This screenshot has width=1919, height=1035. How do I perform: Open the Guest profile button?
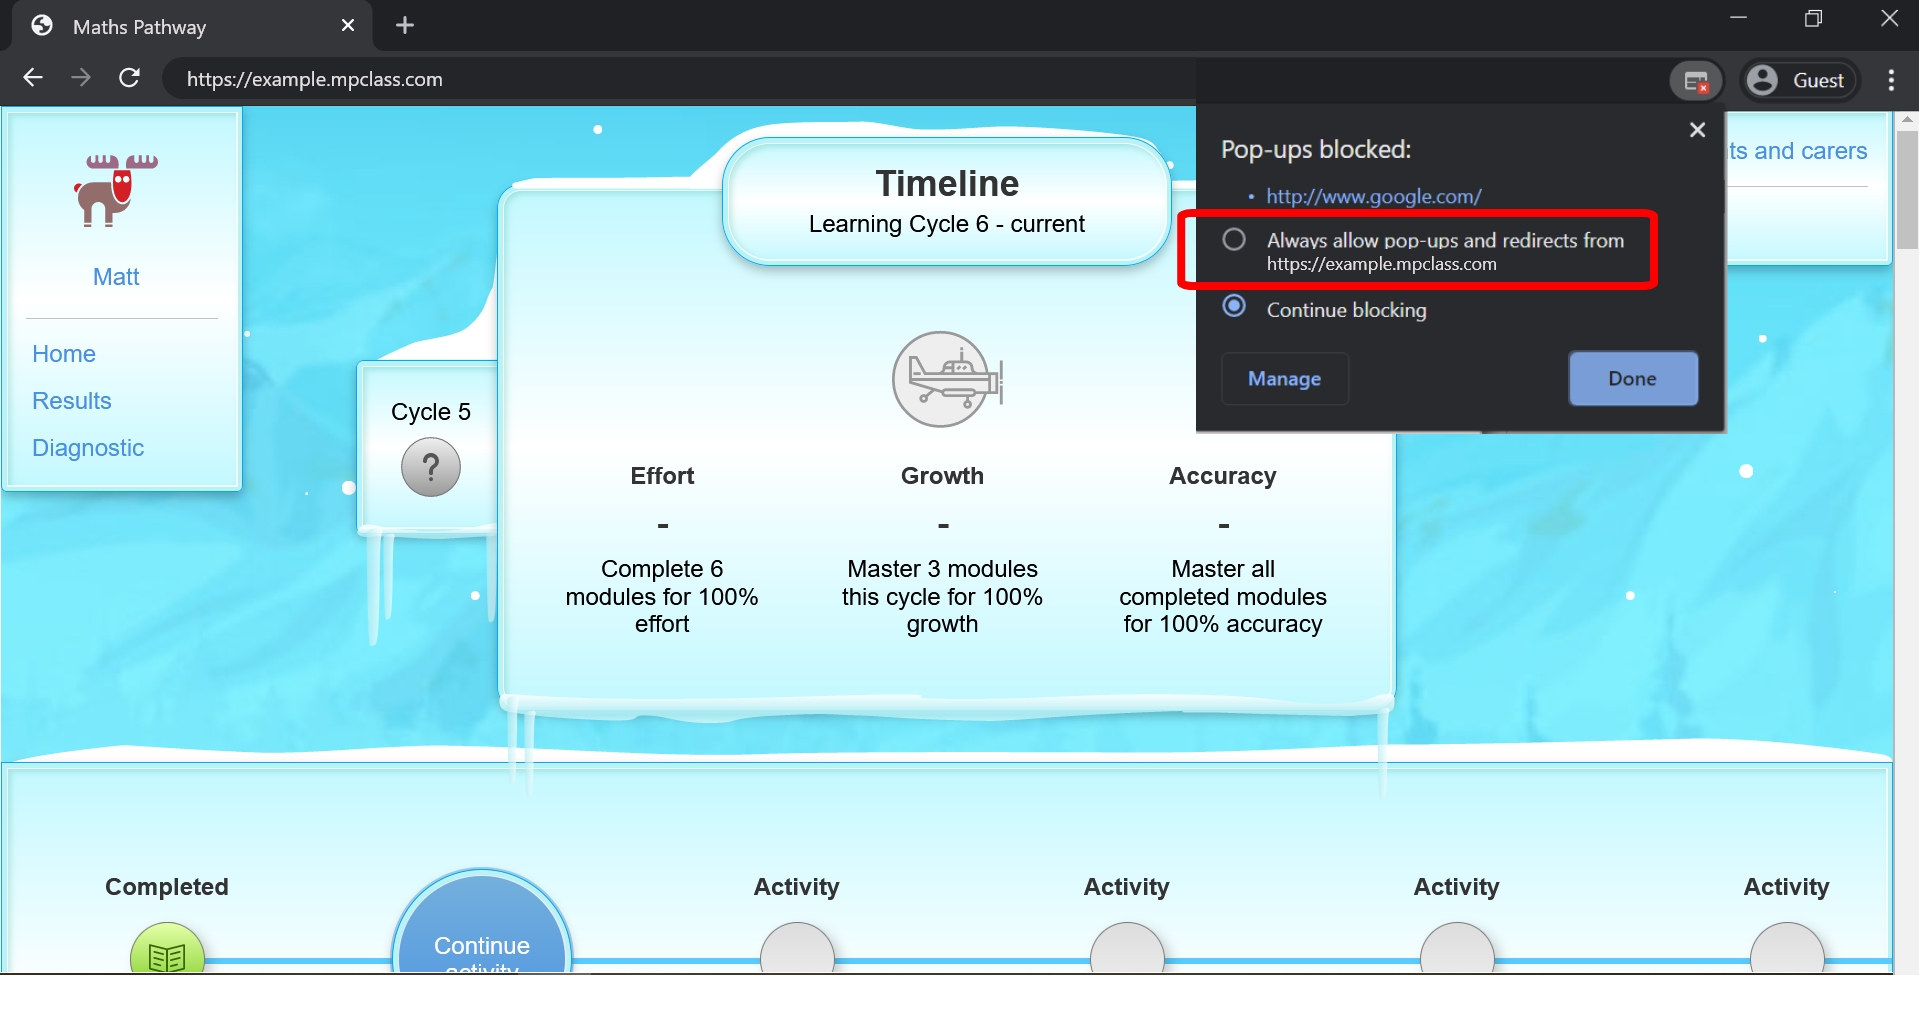(1800, 81)
